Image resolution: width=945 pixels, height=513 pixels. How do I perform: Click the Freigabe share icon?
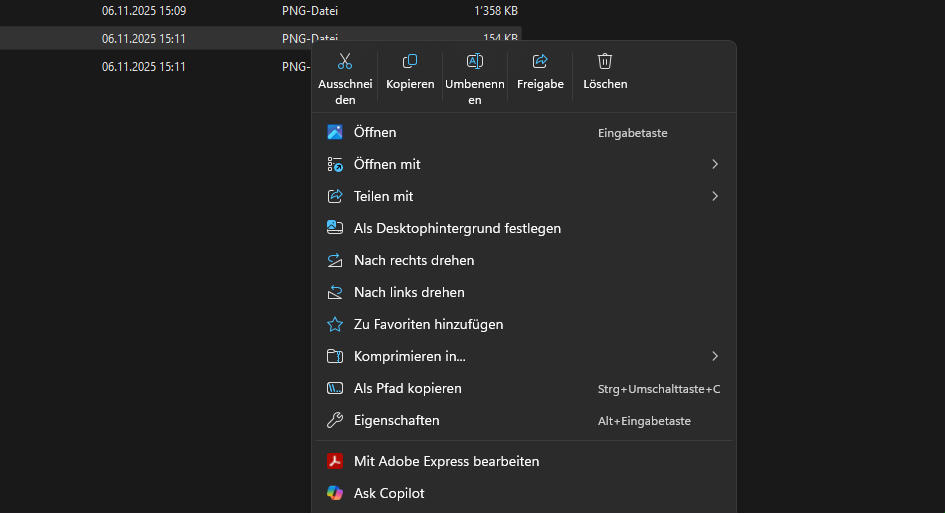coord(540,61)
